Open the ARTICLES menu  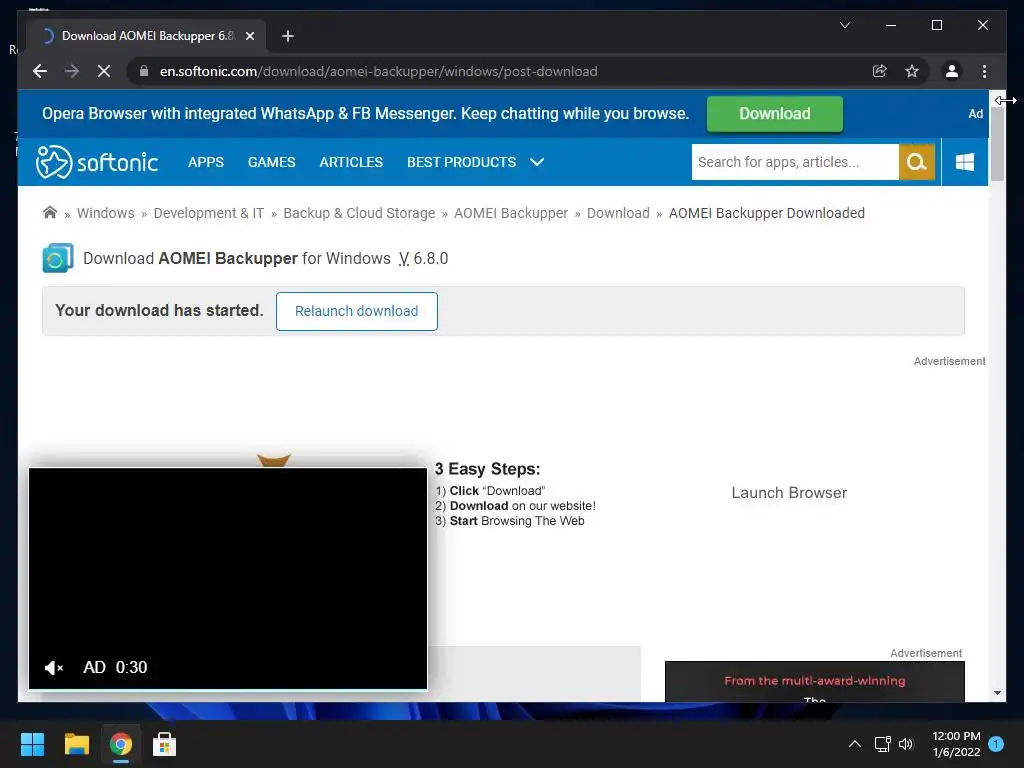[351, 162]
